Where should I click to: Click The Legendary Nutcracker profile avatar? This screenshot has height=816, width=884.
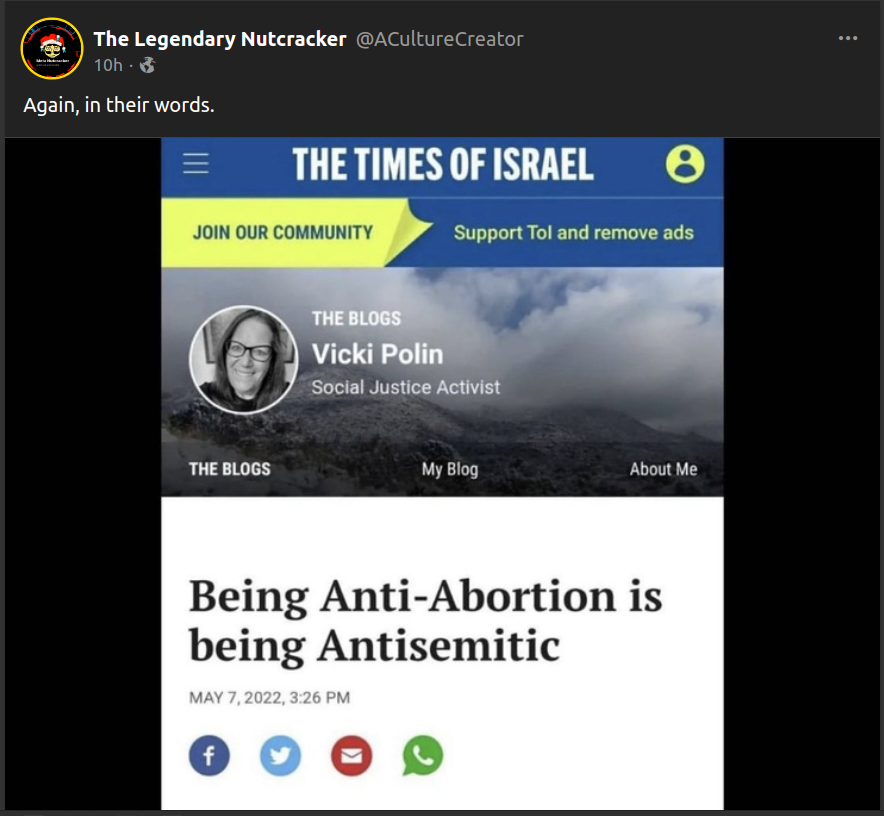(52, 48)
